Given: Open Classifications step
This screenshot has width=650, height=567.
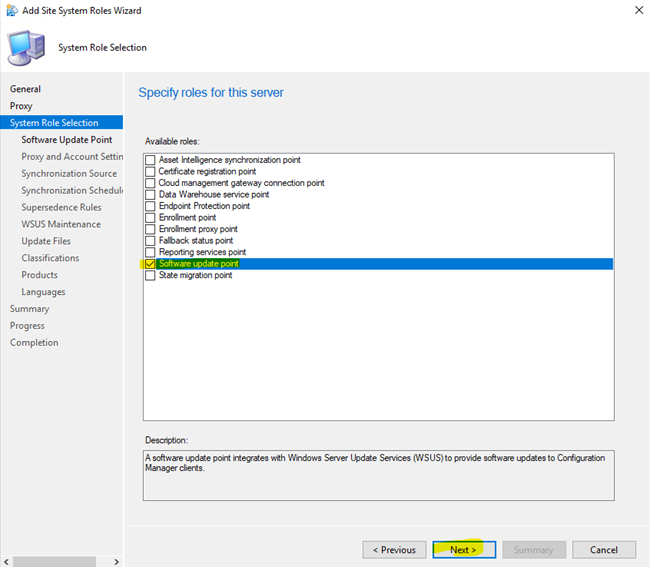Looking at the screenshot, I should pyautogui.click(x=50, y=258).
